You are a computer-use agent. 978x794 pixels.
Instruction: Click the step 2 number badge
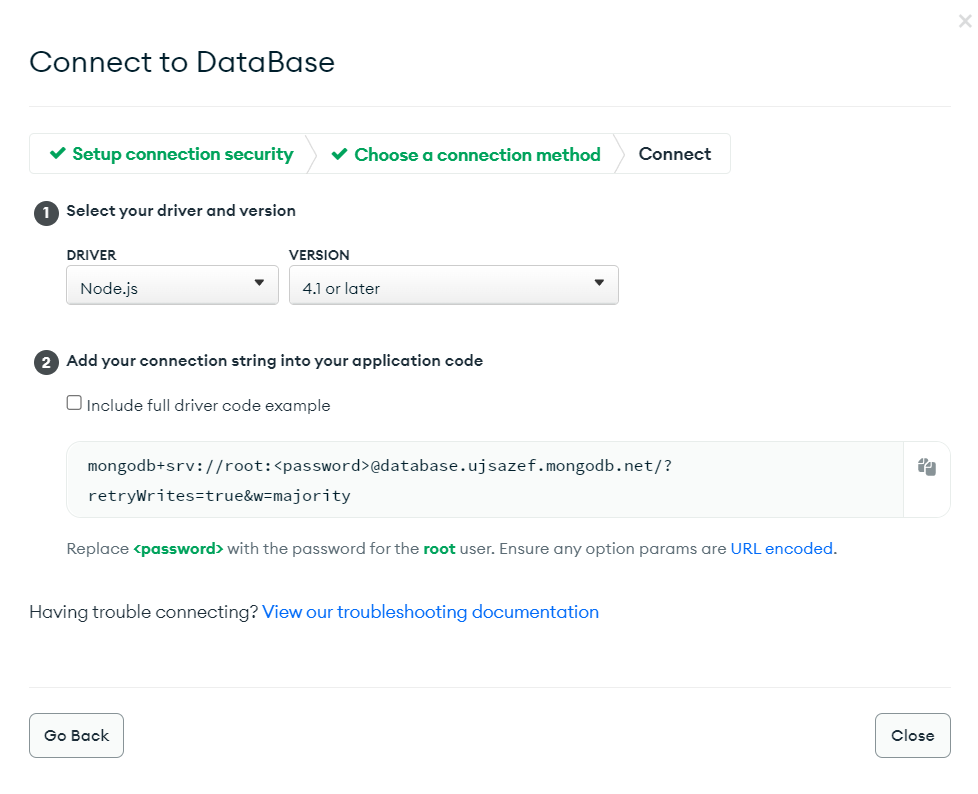coord(46,362)
